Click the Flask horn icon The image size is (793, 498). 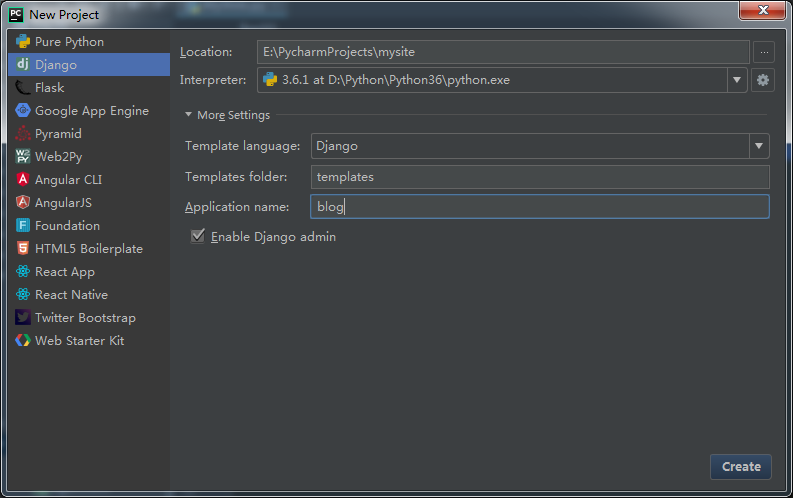click(23, 87)
